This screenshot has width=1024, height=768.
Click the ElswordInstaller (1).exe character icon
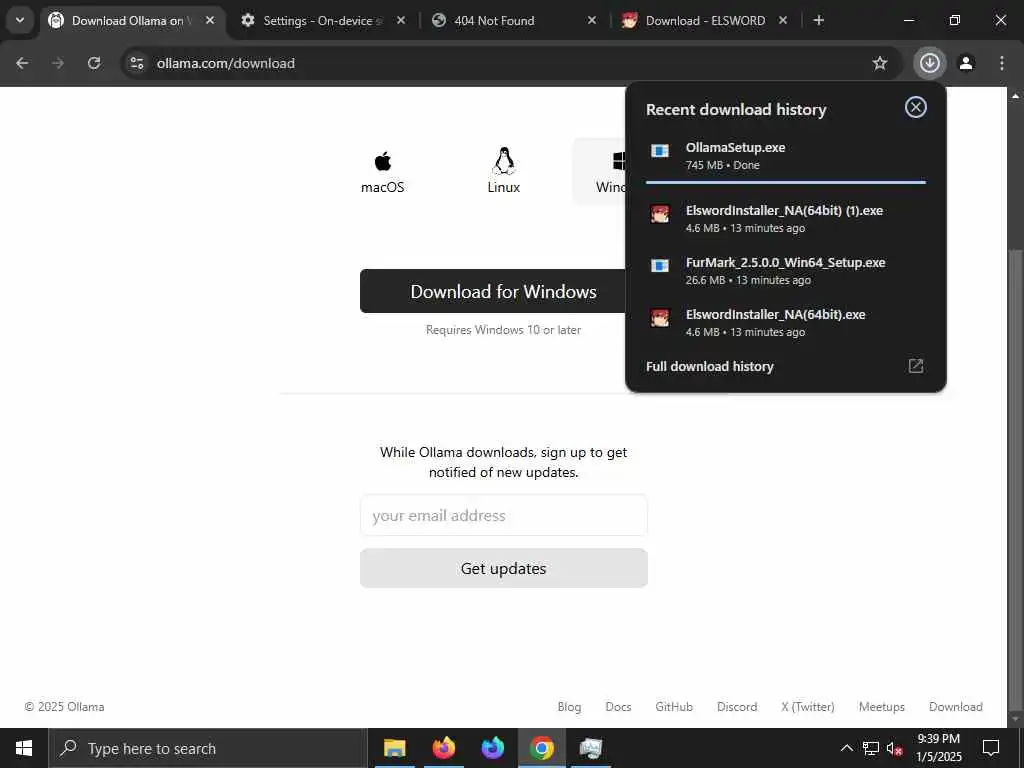[660, 214]
